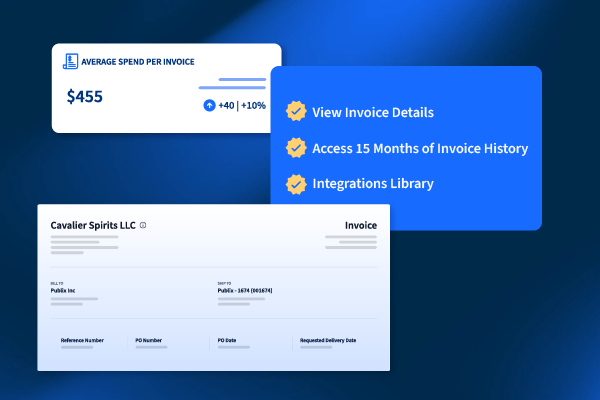Image resolution: width=600 pixels, height=400 pixels.
Task: Click the checkmark badge beside Access 15 Months
Action: point(296,148)
